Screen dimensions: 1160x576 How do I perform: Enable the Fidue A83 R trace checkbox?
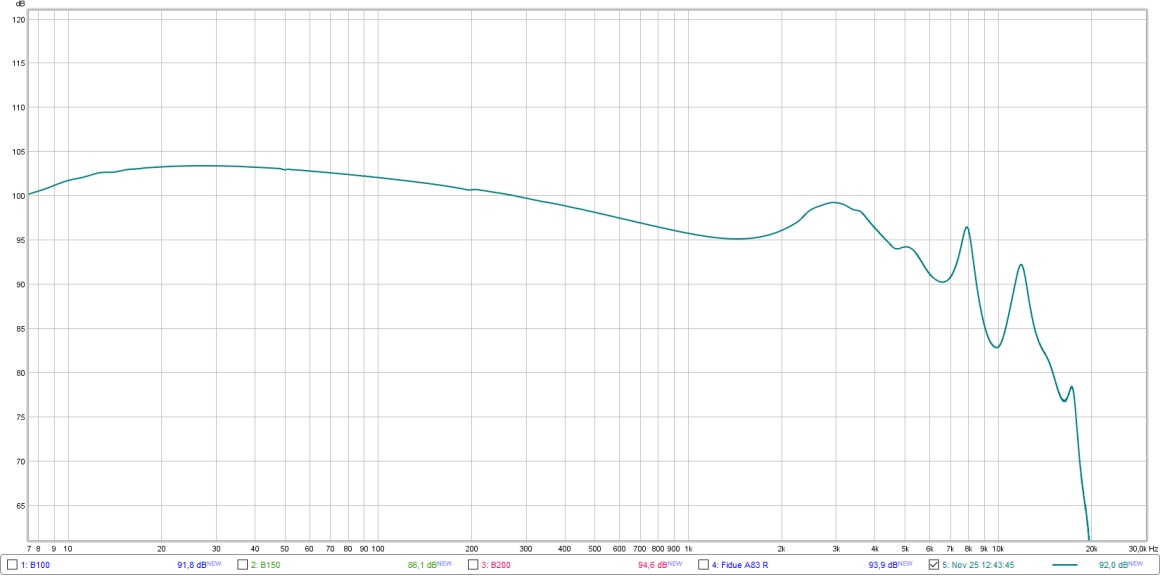703,565
